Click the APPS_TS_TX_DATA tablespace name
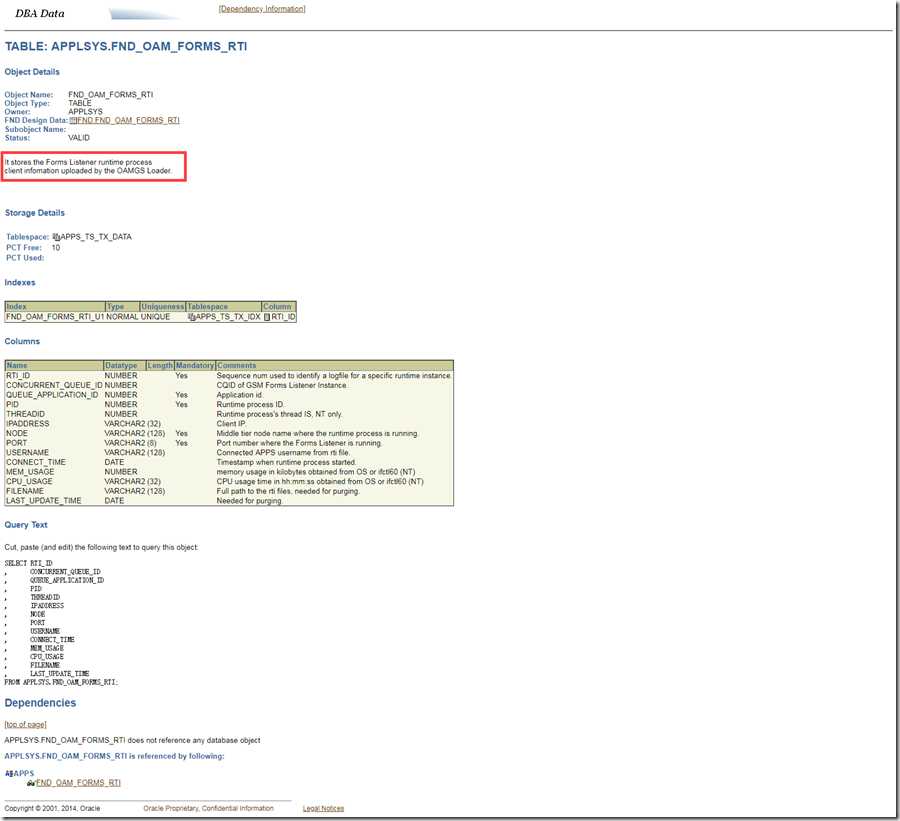 (x=96, y=237)
